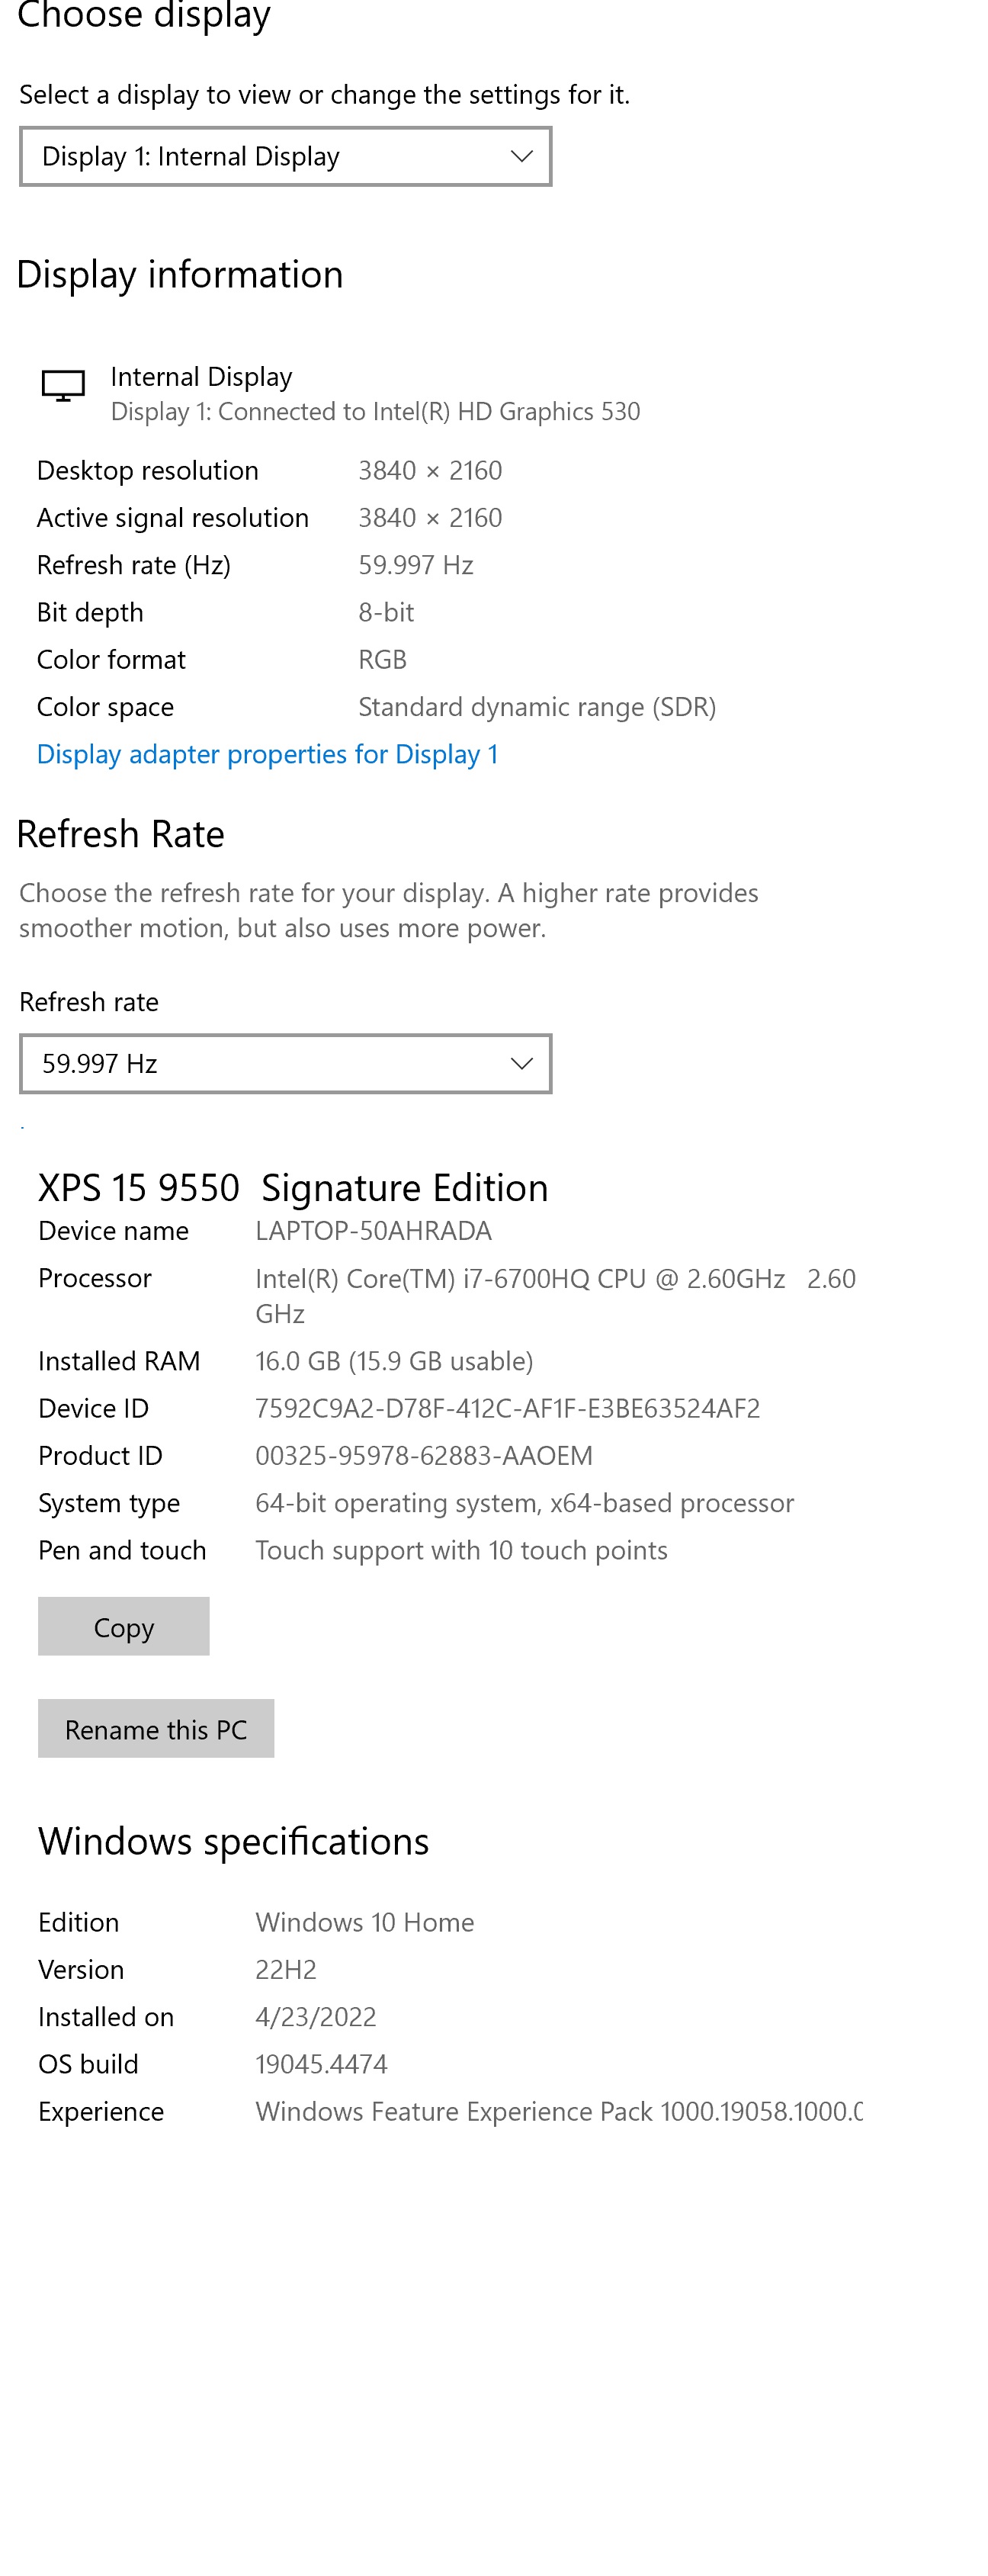Screen dimensions: 988x2576
Task: Click the Refresh Rate section heading
Action: (x=121, y=835)
